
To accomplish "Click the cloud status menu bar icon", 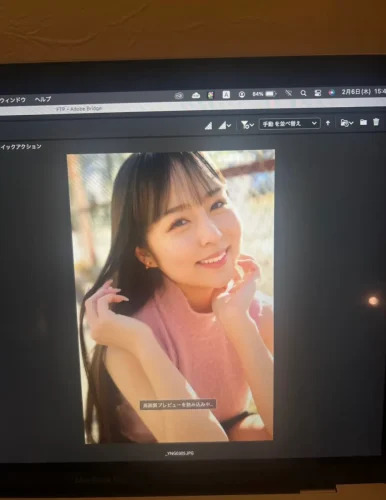I will pyautogui.click(x=196, y=96).
